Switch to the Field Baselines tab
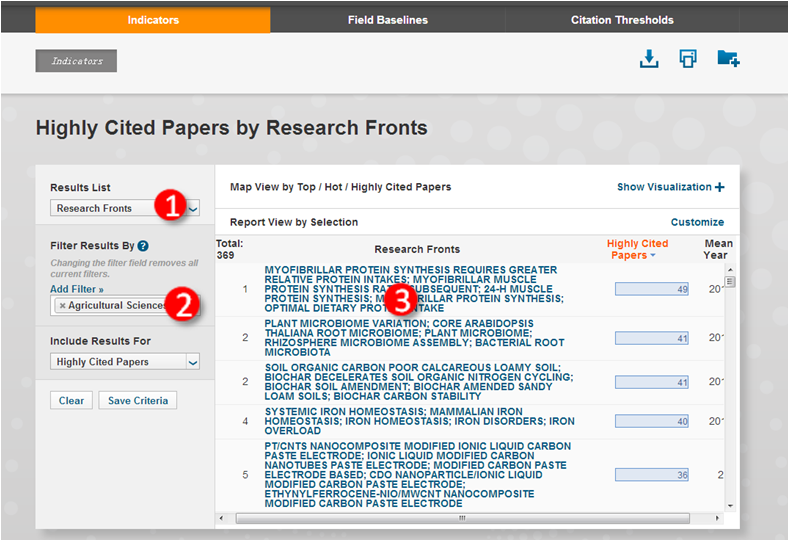The height and width of the screenshot is (540, 788). [x=387, y=20]
